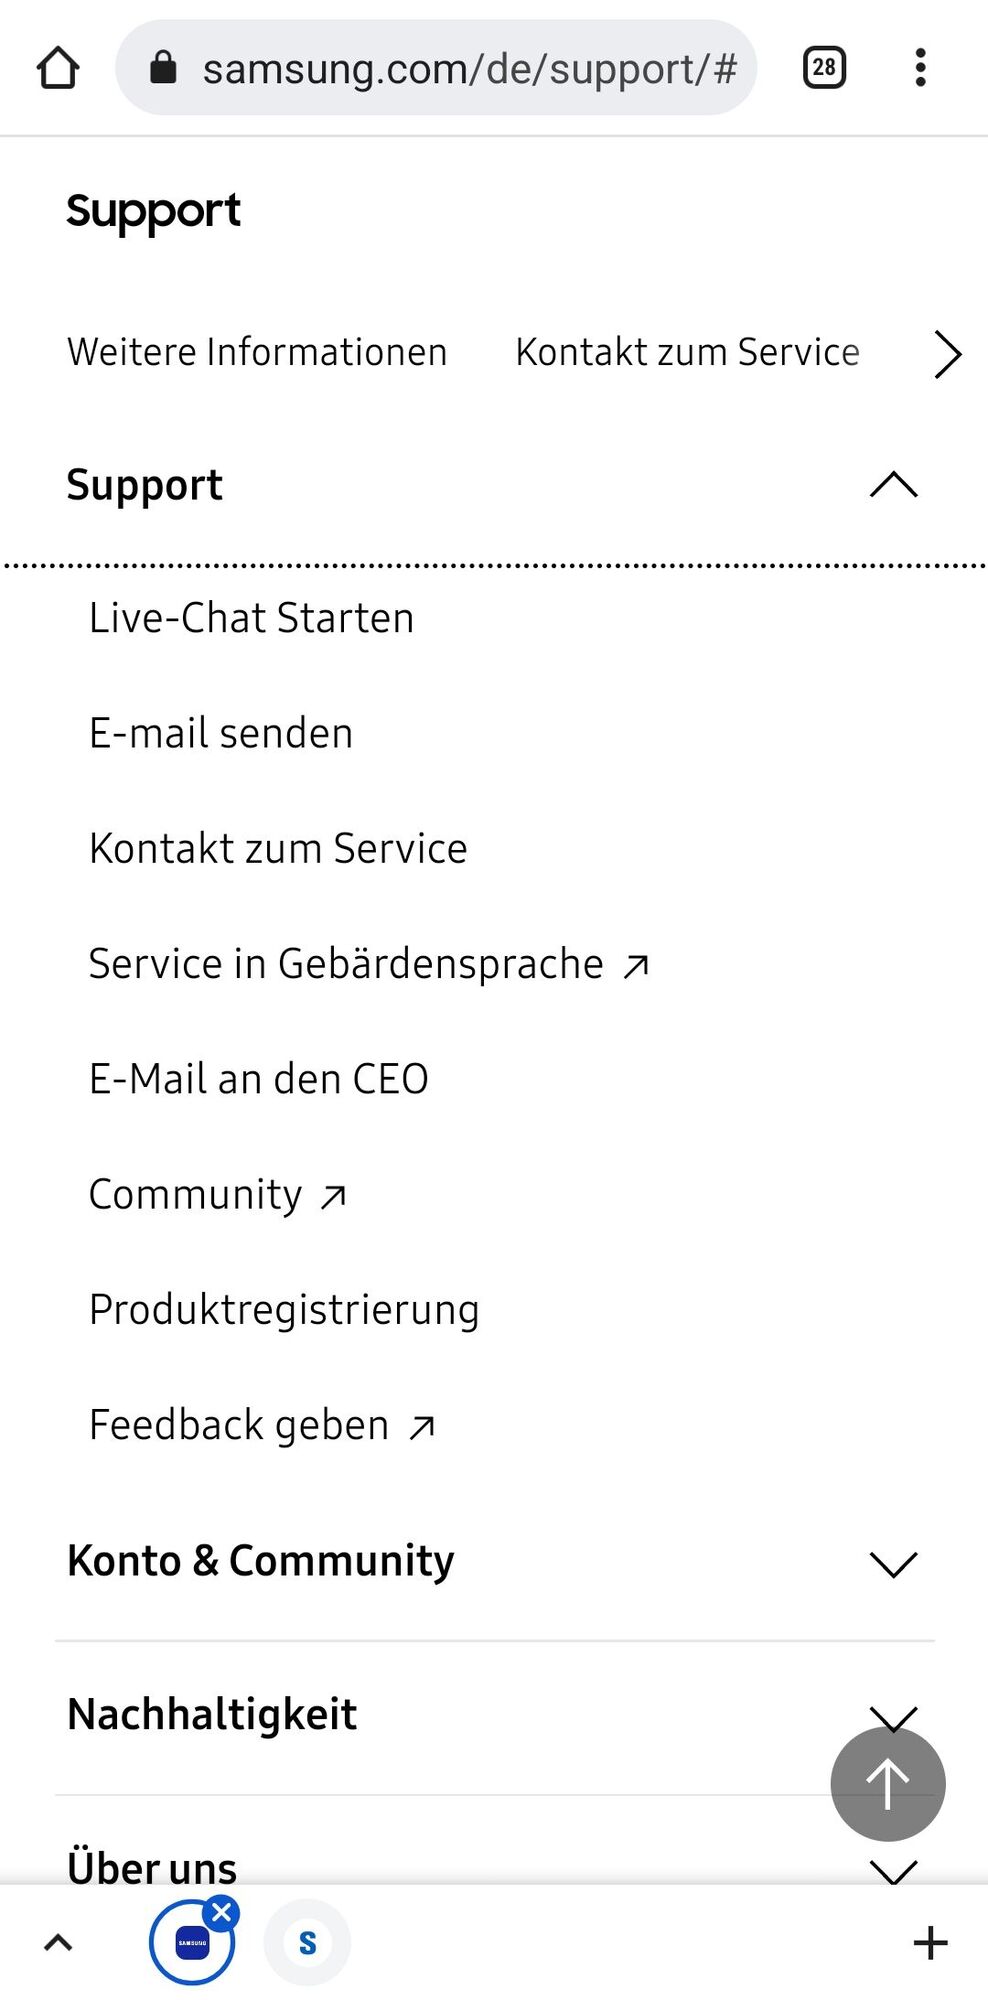Expand the Über uns section

pyautogui.click(x=893, y=1870)
